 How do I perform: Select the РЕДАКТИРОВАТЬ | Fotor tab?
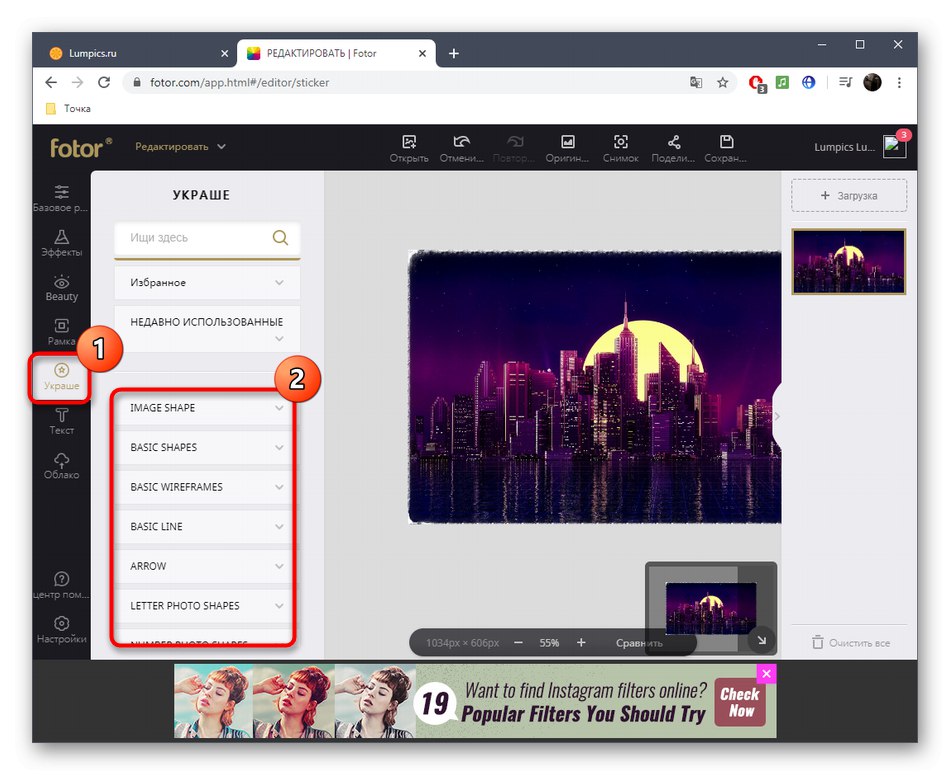coord(336,53)
